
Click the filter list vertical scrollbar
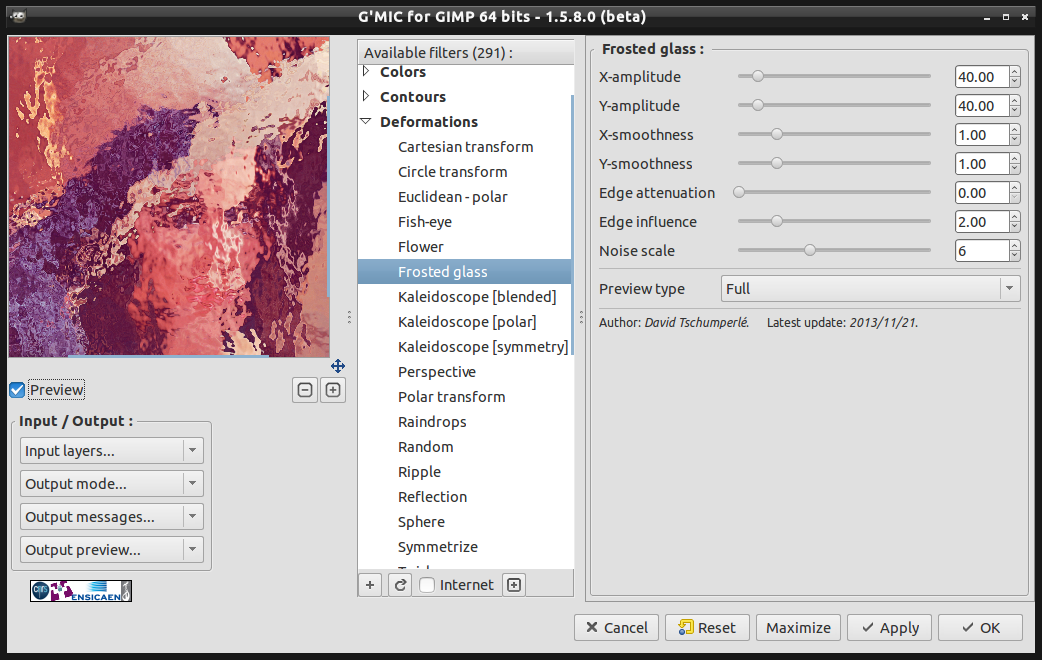572,225
